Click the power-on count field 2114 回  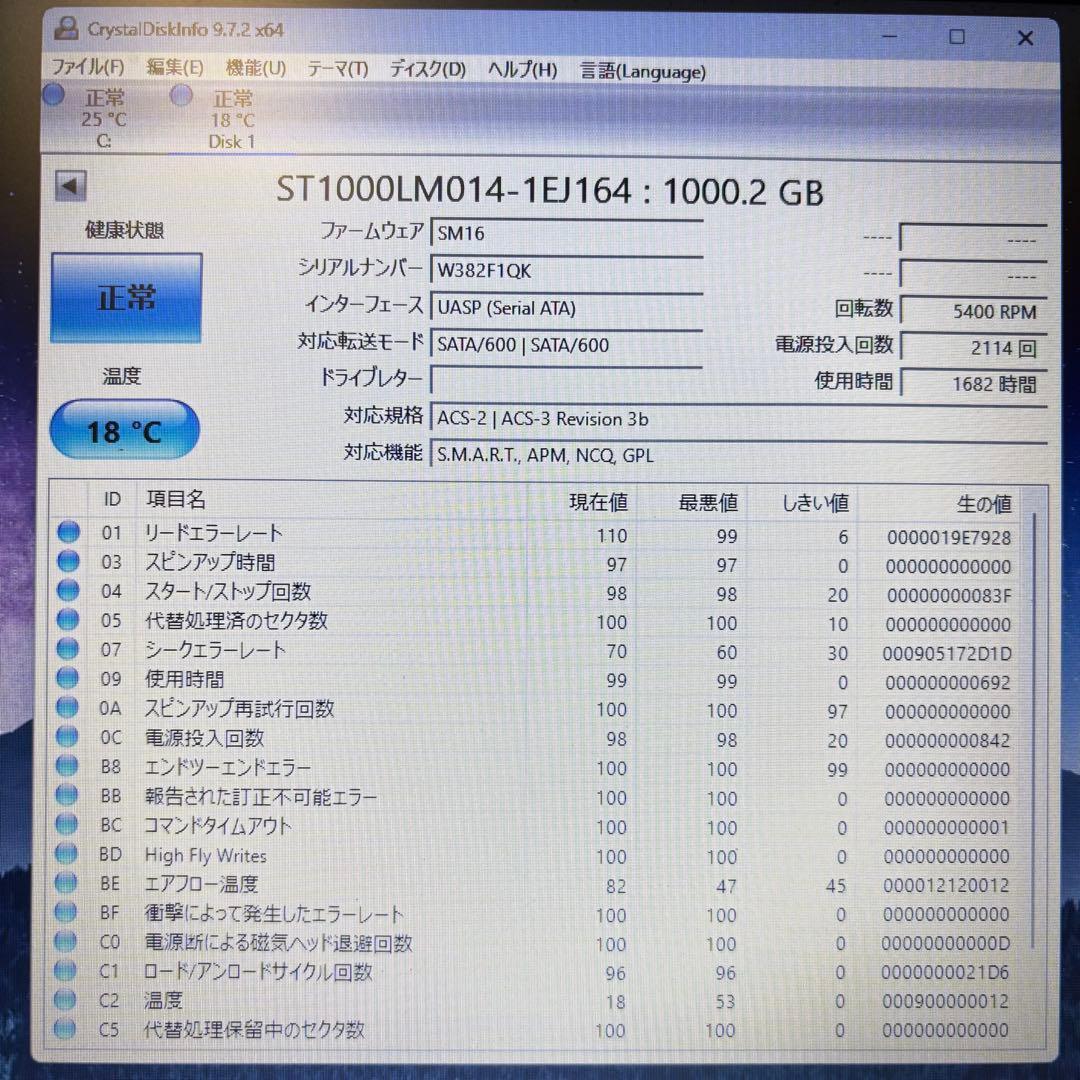973,348
